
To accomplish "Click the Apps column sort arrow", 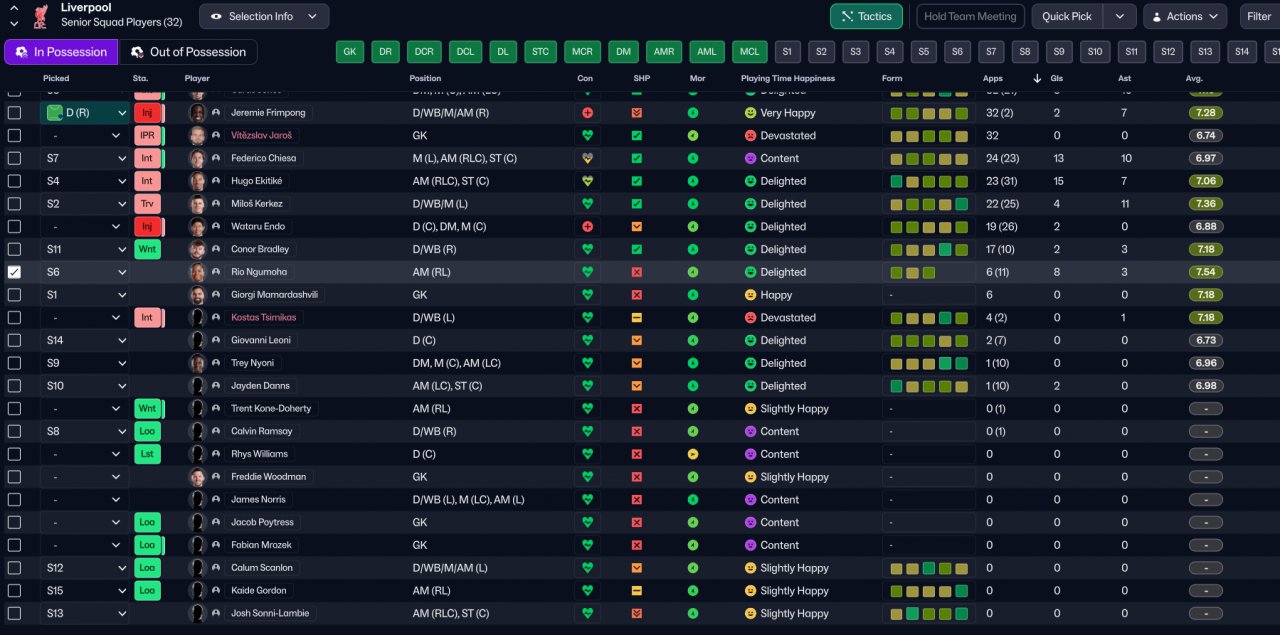I will click(x=1037, y=78).
